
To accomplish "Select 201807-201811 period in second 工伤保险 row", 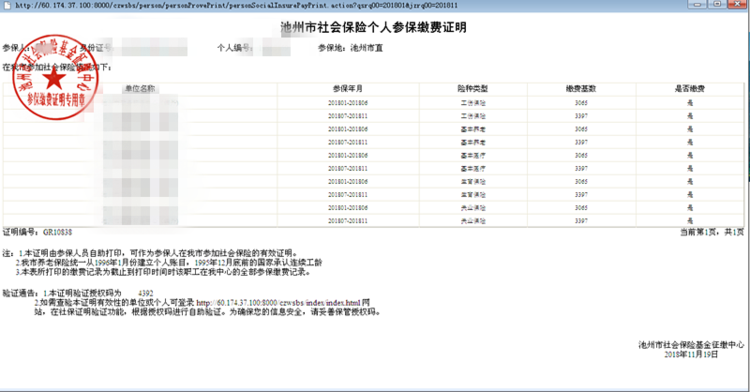I will pos(348,116).
